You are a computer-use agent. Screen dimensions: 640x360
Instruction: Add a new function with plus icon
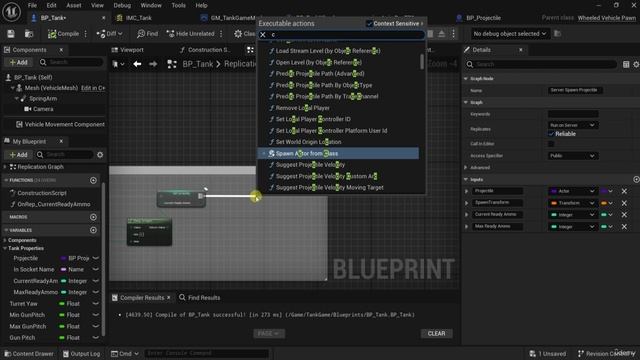[x=93, y=180]
